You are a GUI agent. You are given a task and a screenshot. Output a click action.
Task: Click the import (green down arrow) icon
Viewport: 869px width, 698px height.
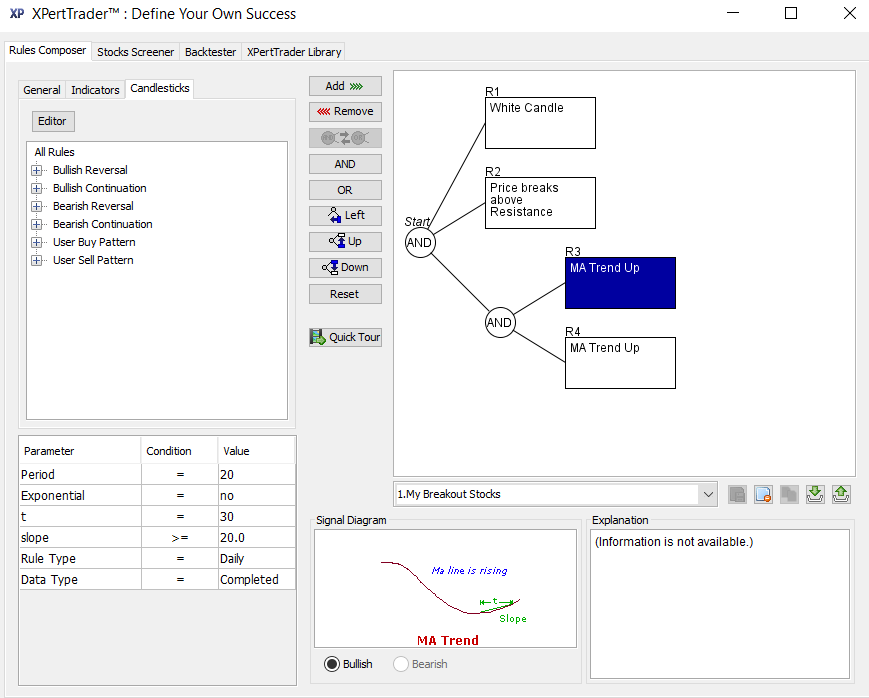click(815, 495)
